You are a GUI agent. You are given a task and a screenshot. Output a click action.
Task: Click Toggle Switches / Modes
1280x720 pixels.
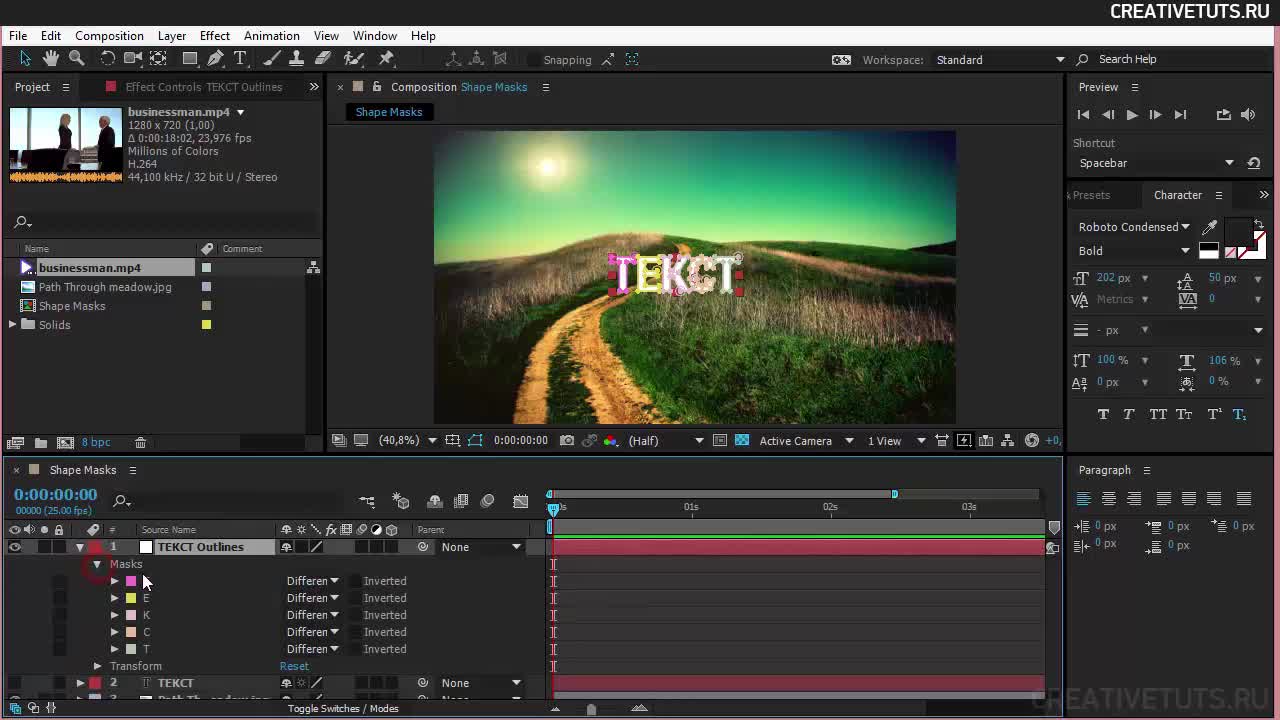pyautogui.click(x=343, y=708)
